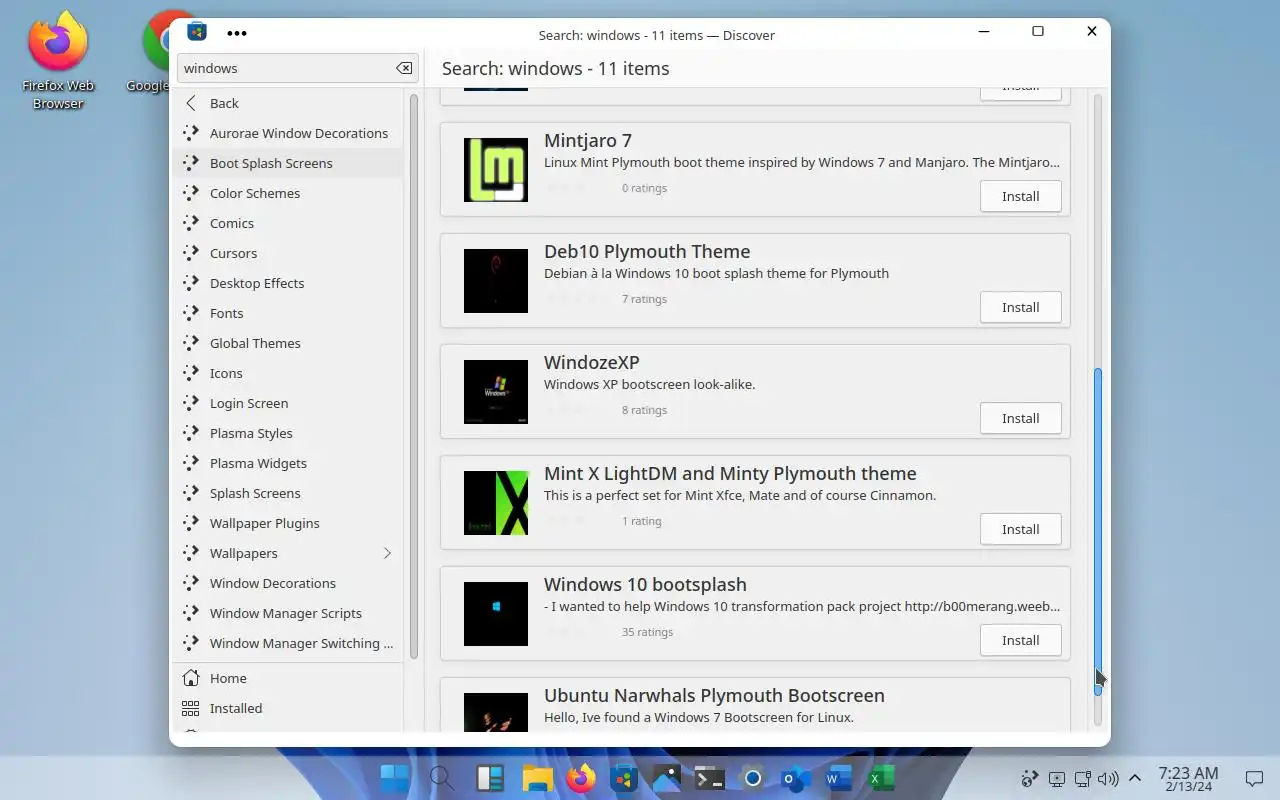Select Fonts in sidebar
This screenshot has height=800, width=1280.
click(288, 313)
